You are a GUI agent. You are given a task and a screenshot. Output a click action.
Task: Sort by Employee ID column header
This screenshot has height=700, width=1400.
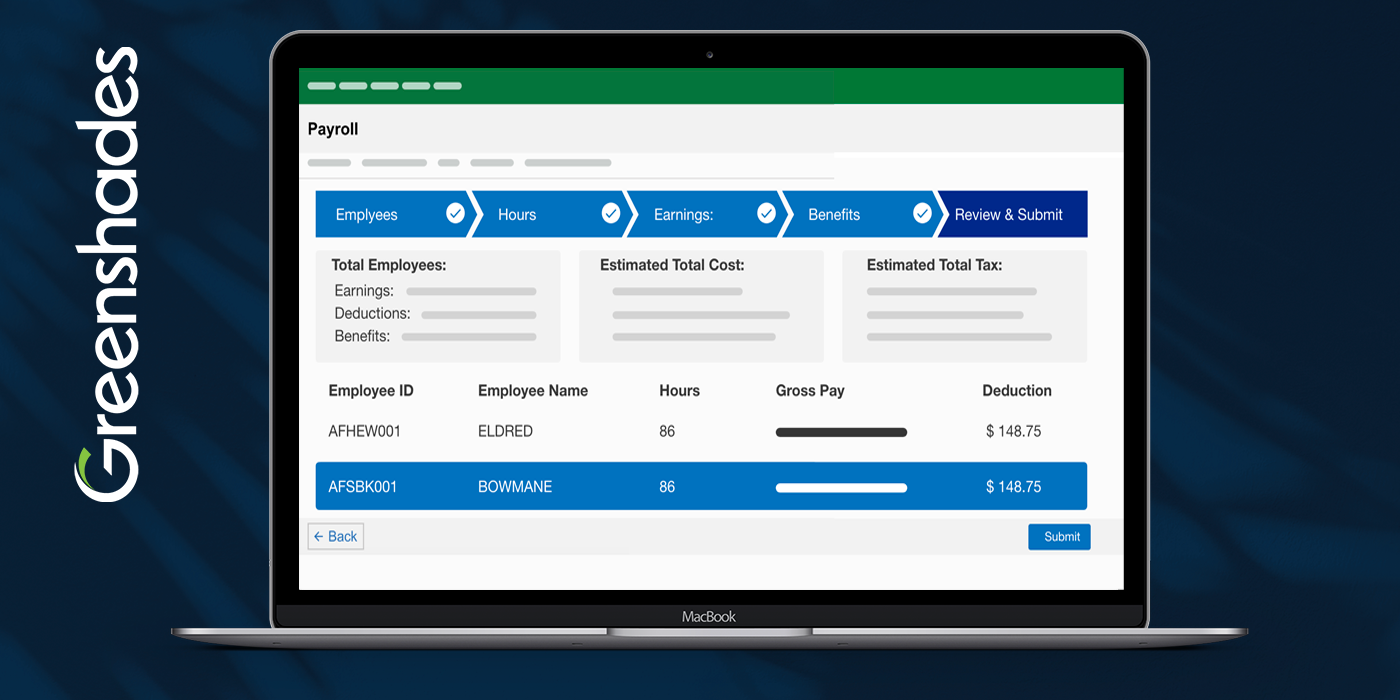coord(370,391)
